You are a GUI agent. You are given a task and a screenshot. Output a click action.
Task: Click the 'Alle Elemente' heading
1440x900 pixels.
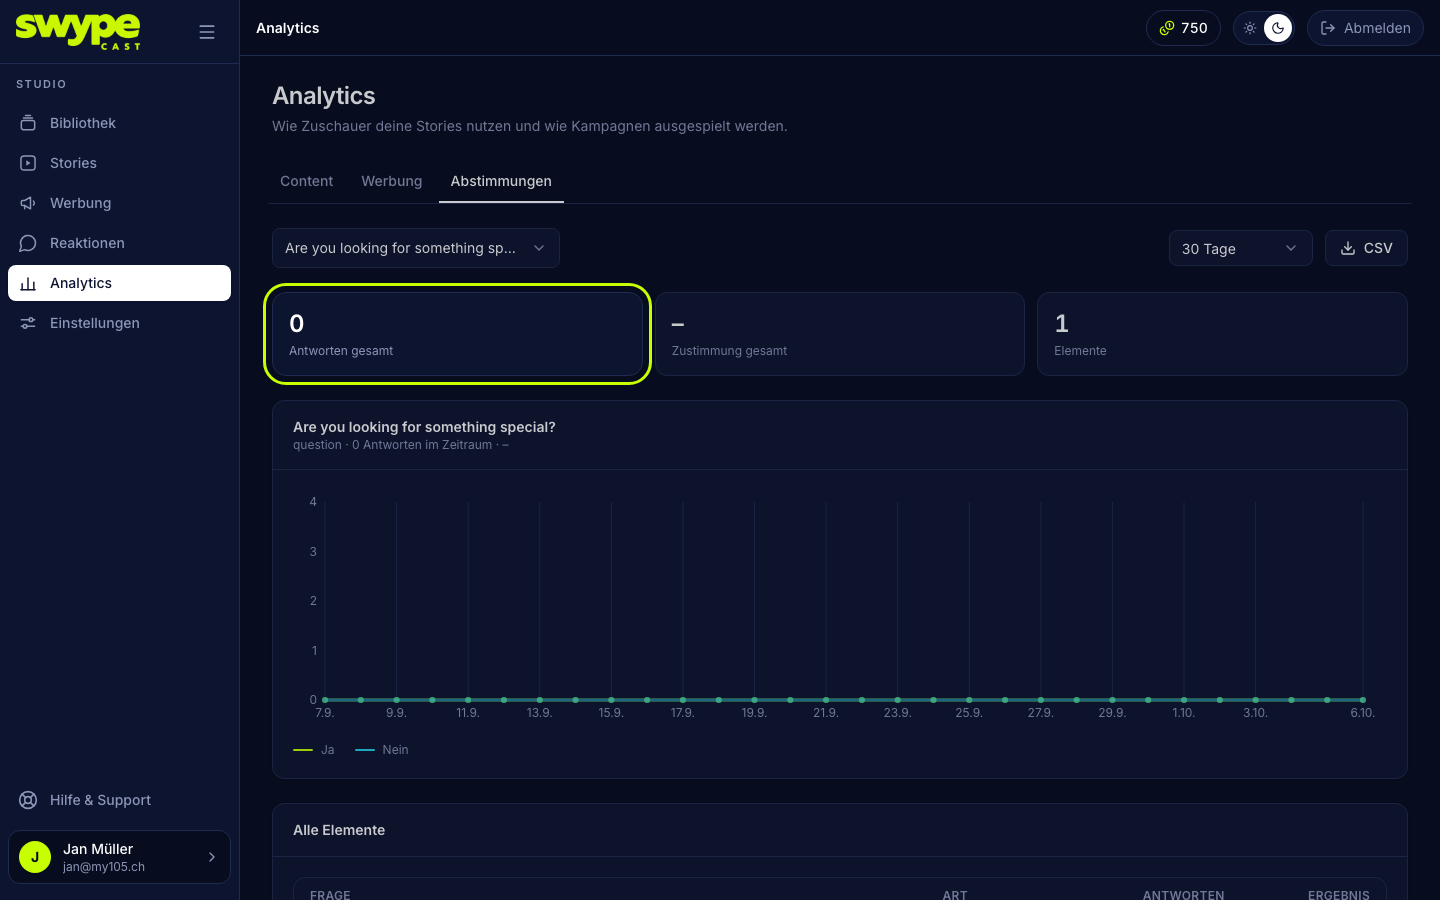coord(339,830)
